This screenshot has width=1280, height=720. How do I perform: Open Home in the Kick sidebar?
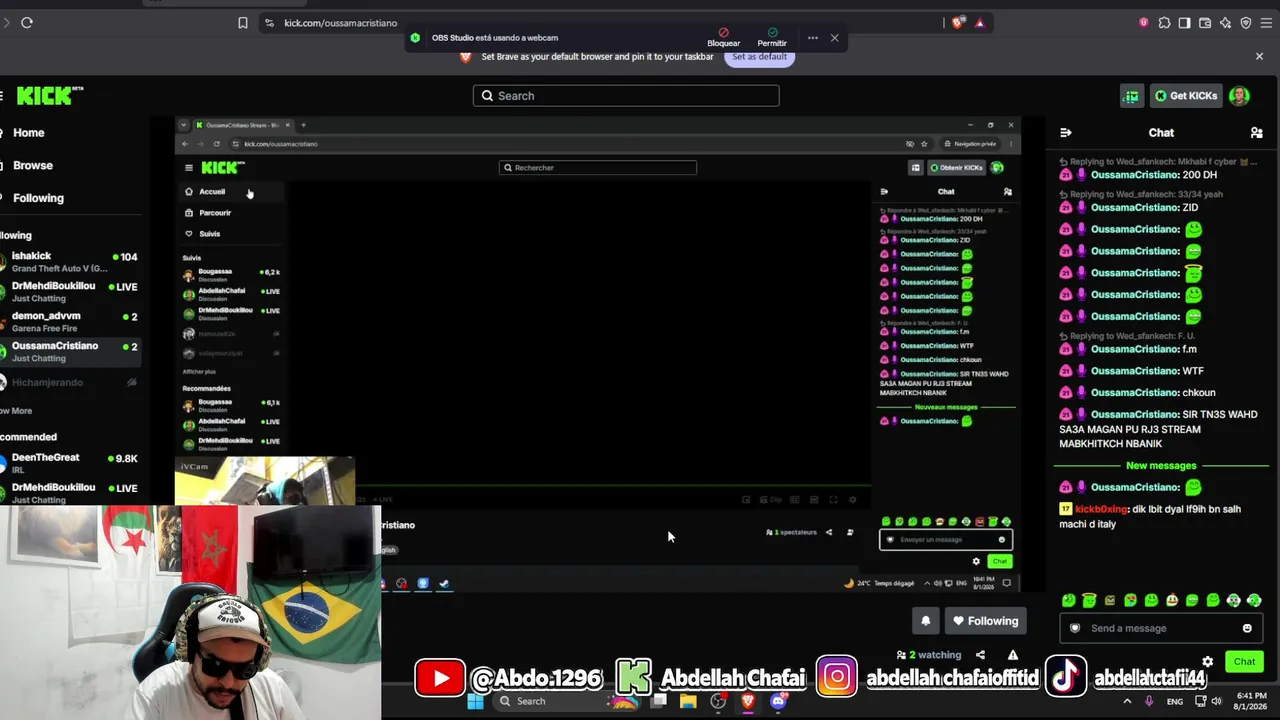point(28,133)
